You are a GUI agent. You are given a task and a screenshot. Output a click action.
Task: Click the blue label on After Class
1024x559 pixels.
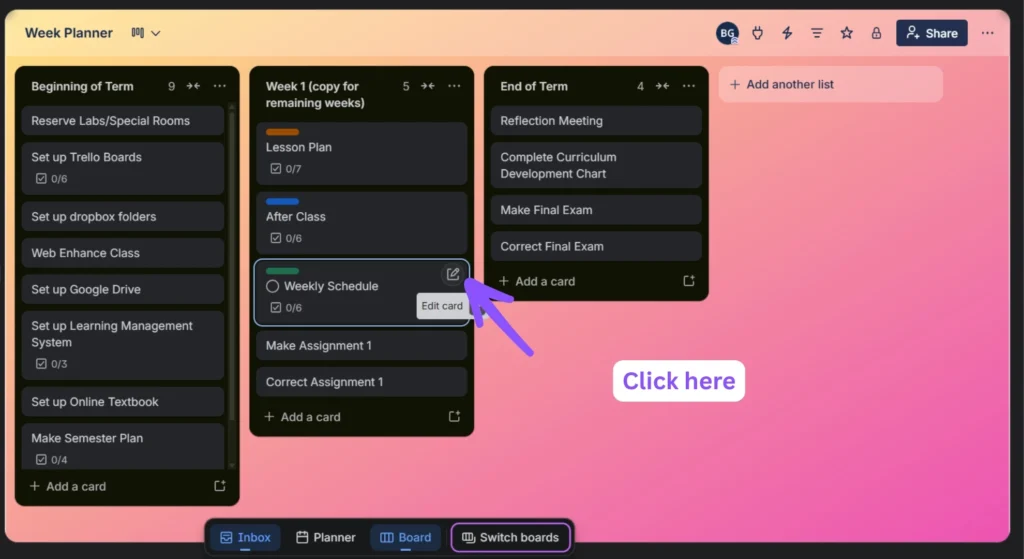click(282, 202)
